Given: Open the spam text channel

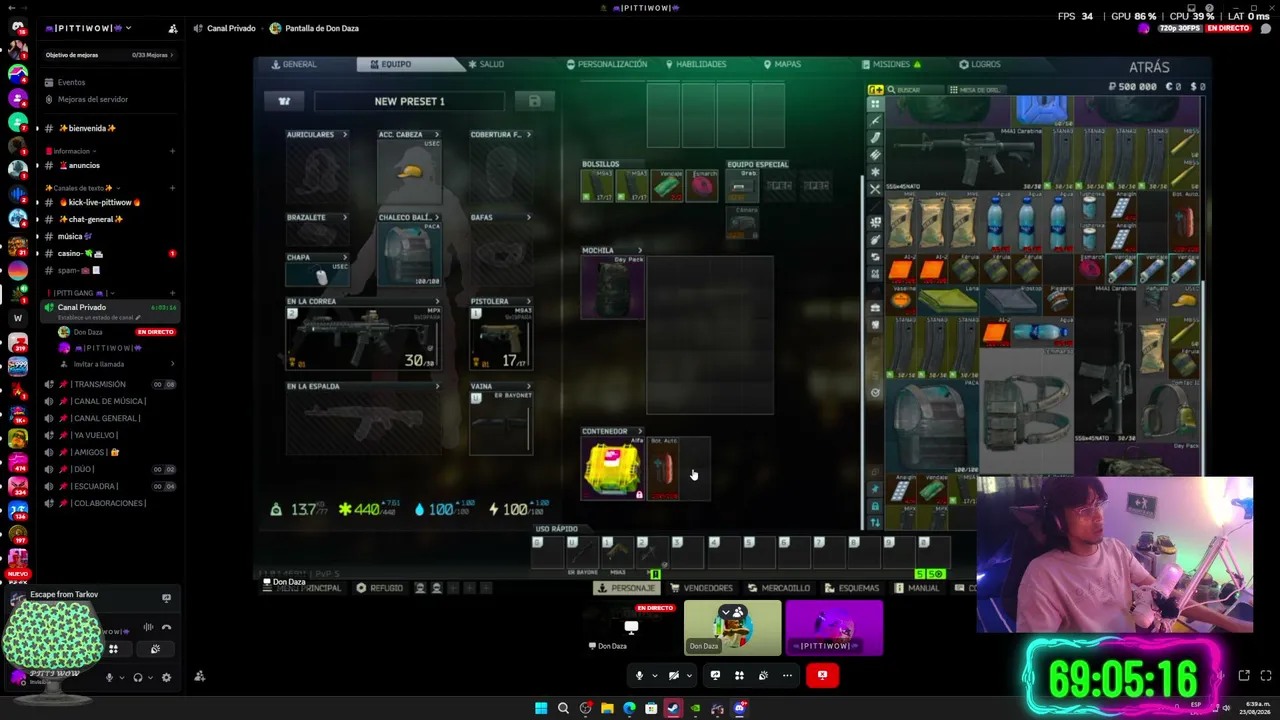Looking at the screenshot, I should click(x=79, y=270).
